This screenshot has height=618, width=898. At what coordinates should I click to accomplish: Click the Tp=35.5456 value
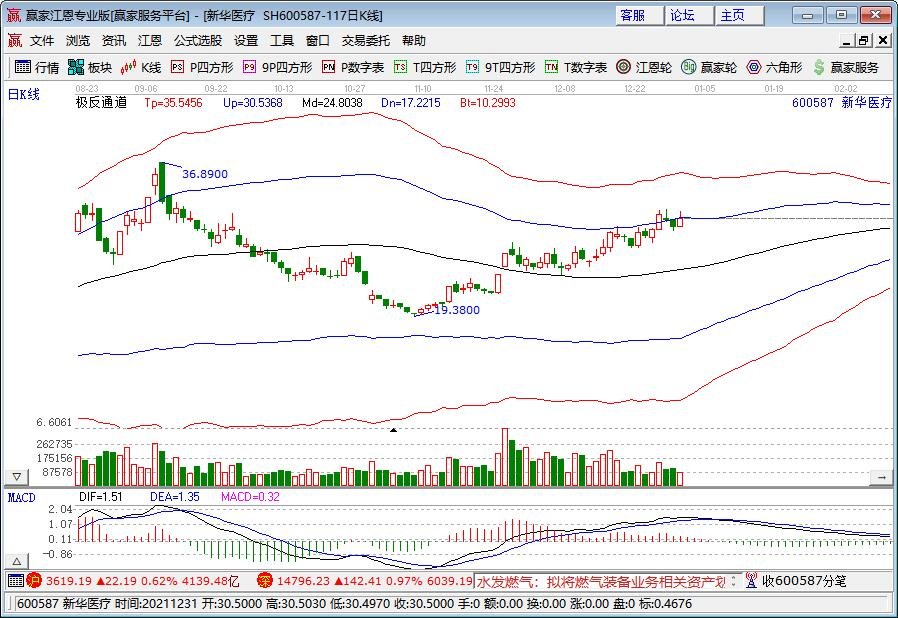click(x=173, y=103)
